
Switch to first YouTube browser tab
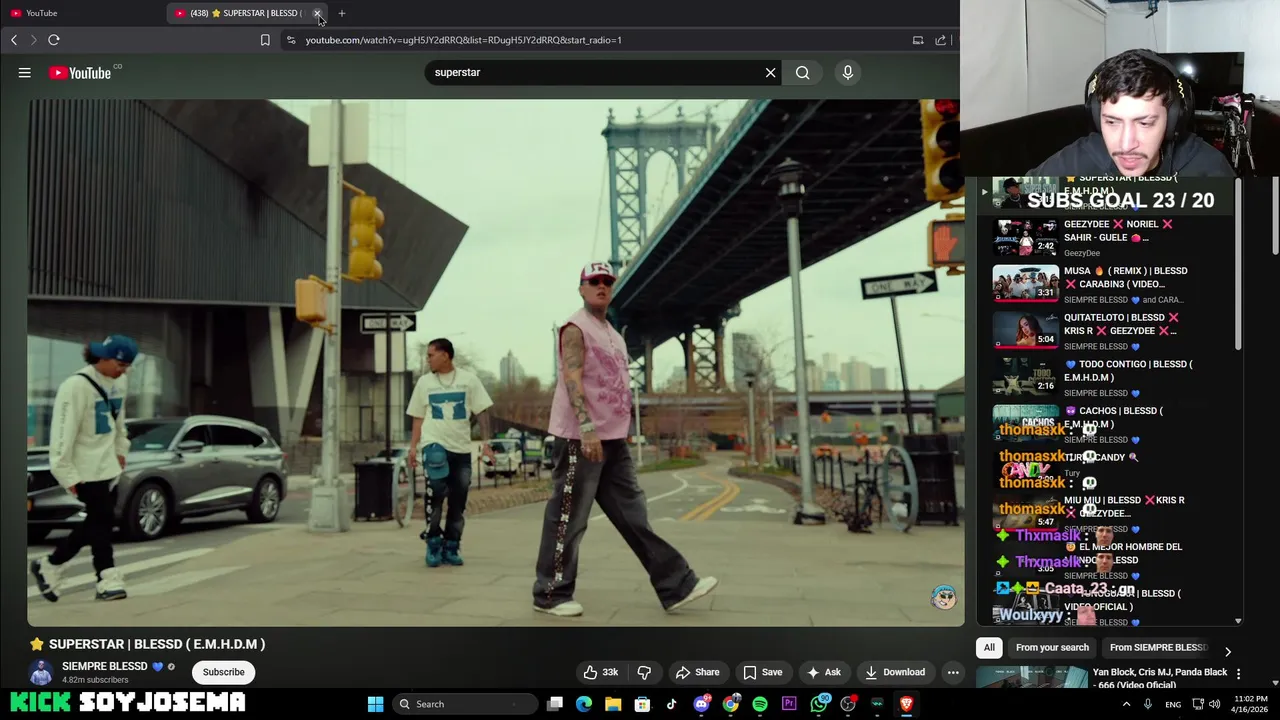pos(82,13)
